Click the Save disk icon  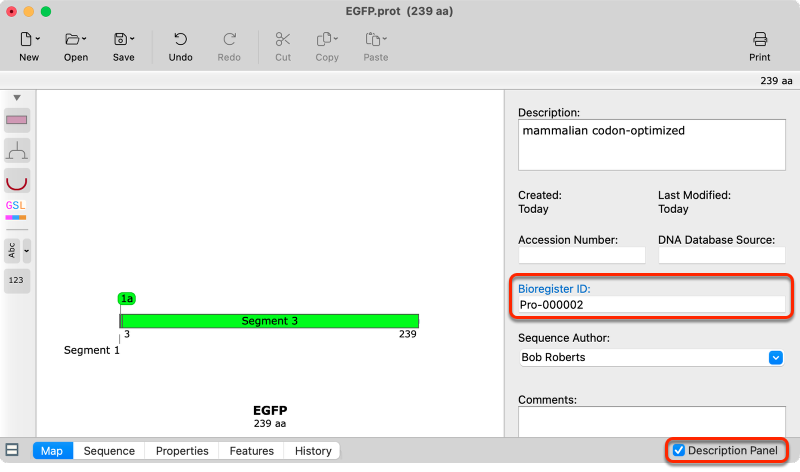[120, 39]
